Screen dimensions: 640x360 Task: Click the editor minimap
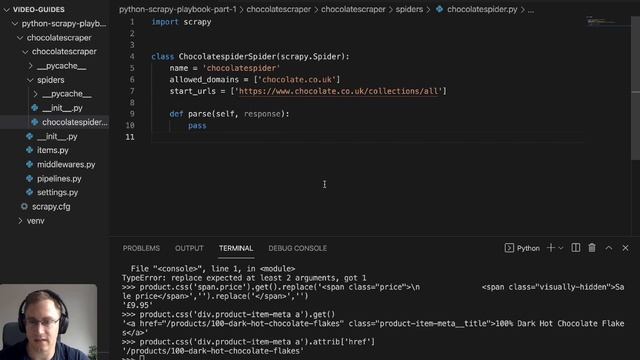click(601, 21)
